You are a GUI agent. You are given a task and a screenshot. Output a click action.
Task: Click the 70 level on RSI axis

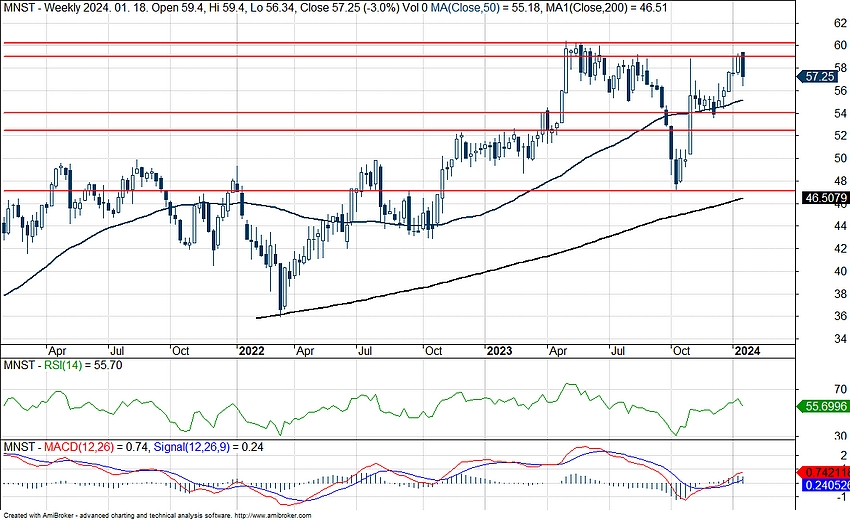tap(813, 390)
